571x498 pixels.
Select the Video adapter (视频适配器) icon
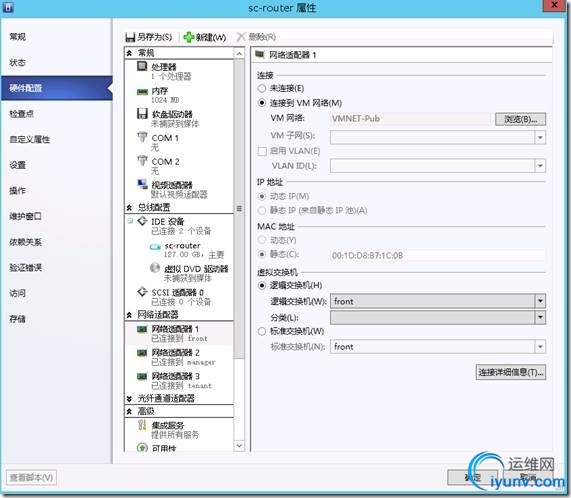pyautogui.click(x=142, y=184)
